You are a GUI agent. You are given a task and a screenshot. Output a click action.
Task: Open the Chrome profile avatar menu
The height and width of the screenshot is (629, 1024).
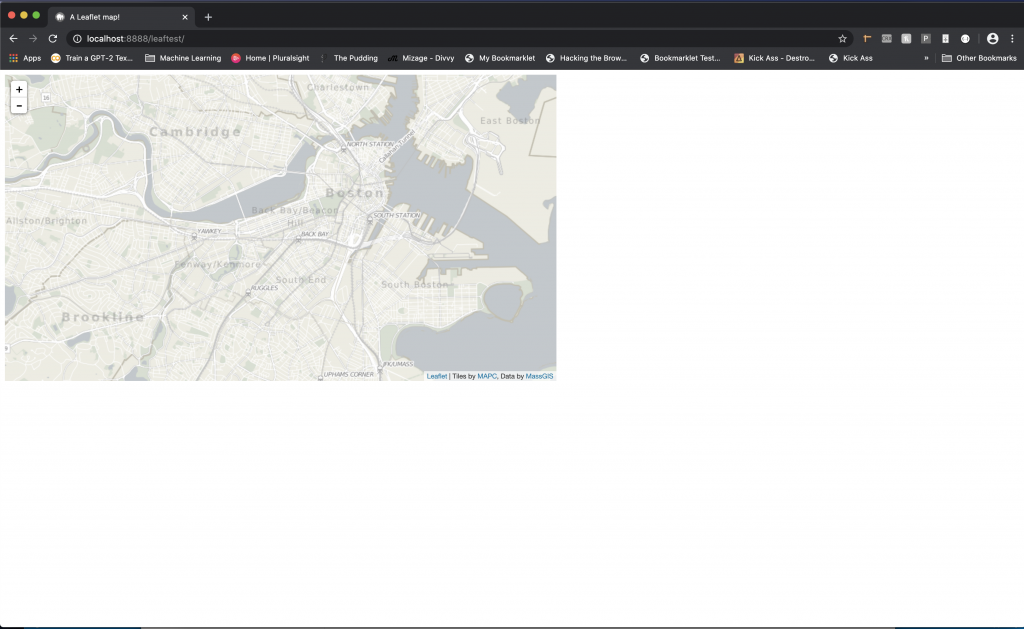994,38
